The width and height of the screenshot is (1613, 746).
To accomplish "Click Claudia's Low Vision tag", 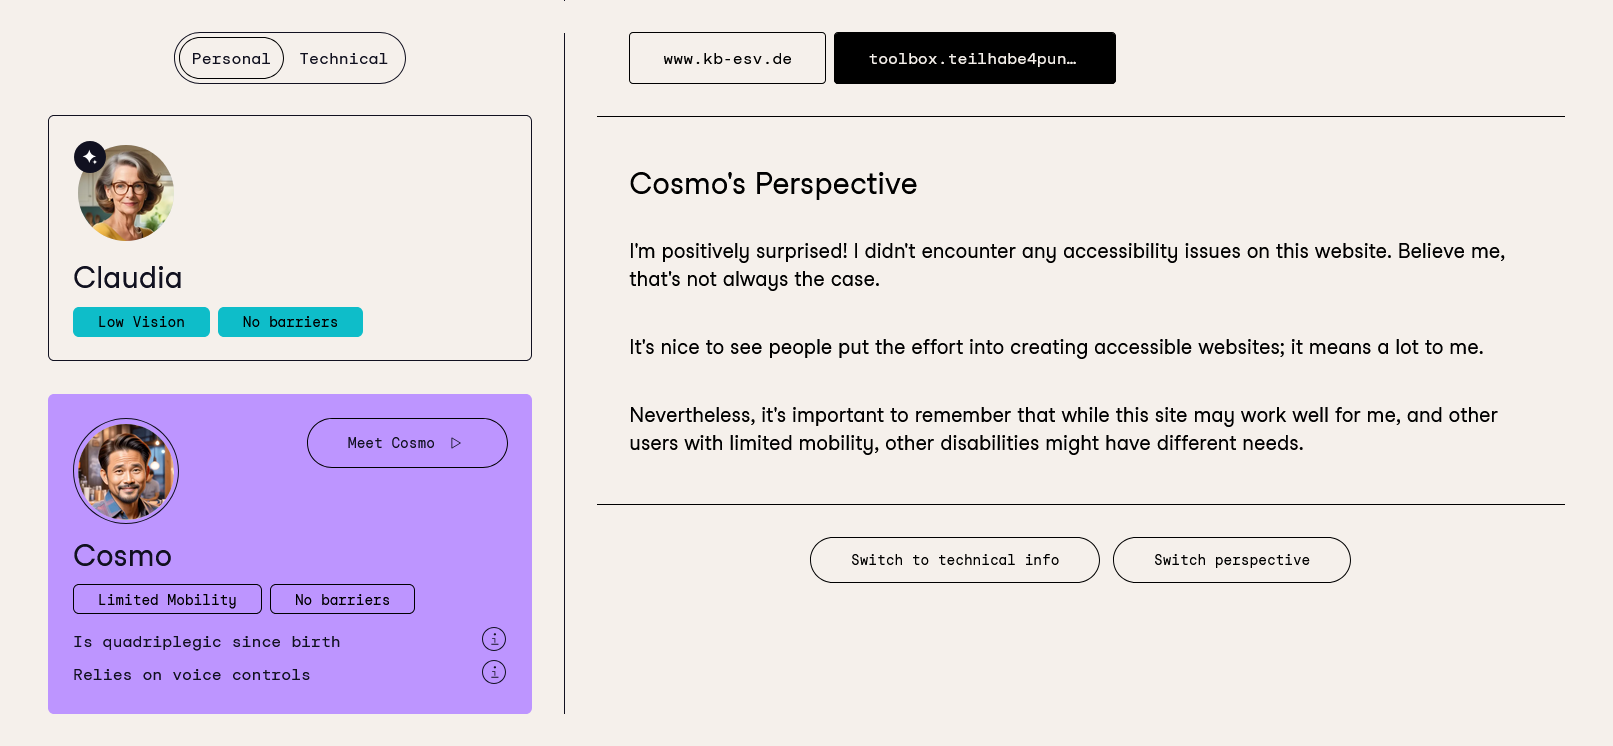I will tap(141, 322).
